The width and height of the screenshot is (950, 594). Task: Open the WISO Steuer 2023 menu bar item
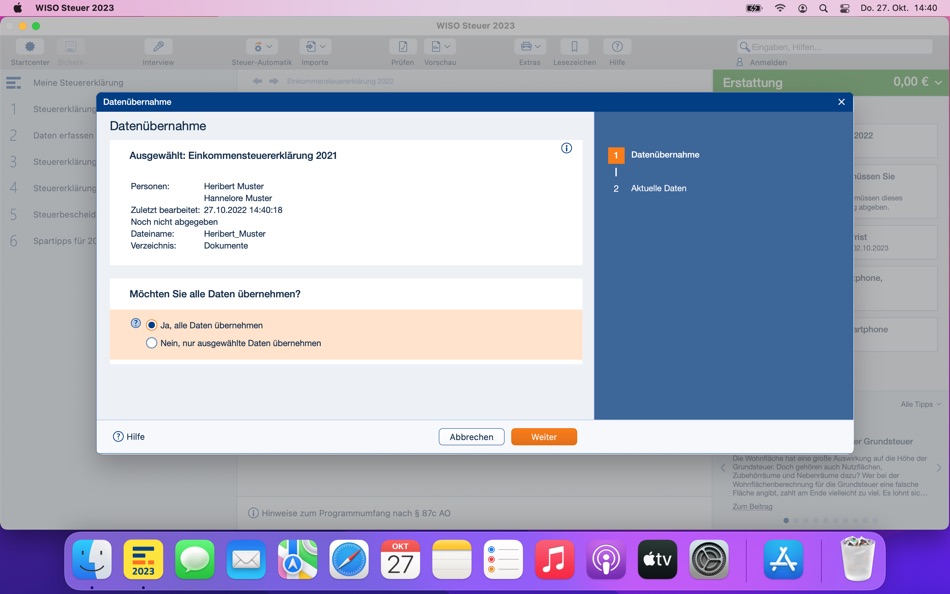[x=75, y=8]
